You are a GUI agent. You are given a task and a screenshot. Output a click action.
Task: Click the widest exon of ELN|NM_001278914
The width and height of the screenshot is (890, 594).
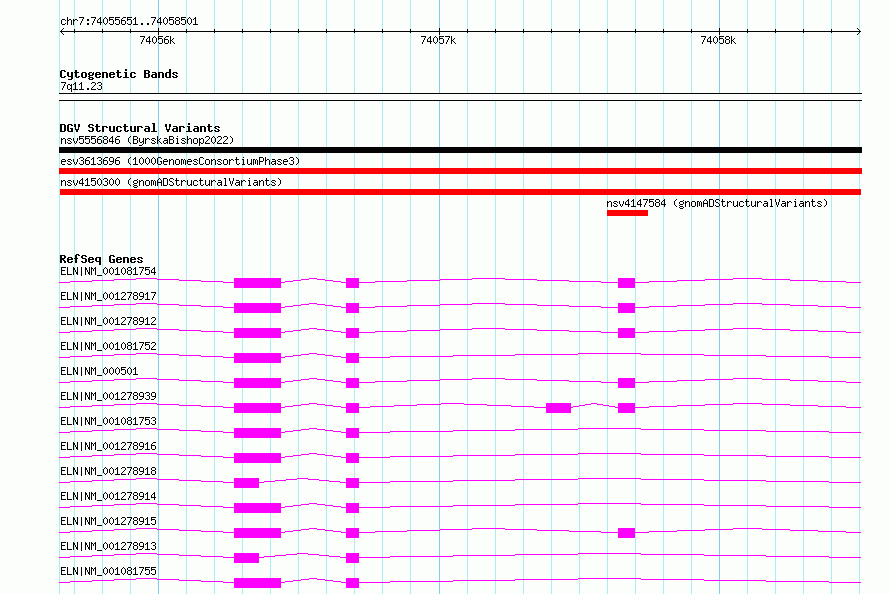coord(257,508)
